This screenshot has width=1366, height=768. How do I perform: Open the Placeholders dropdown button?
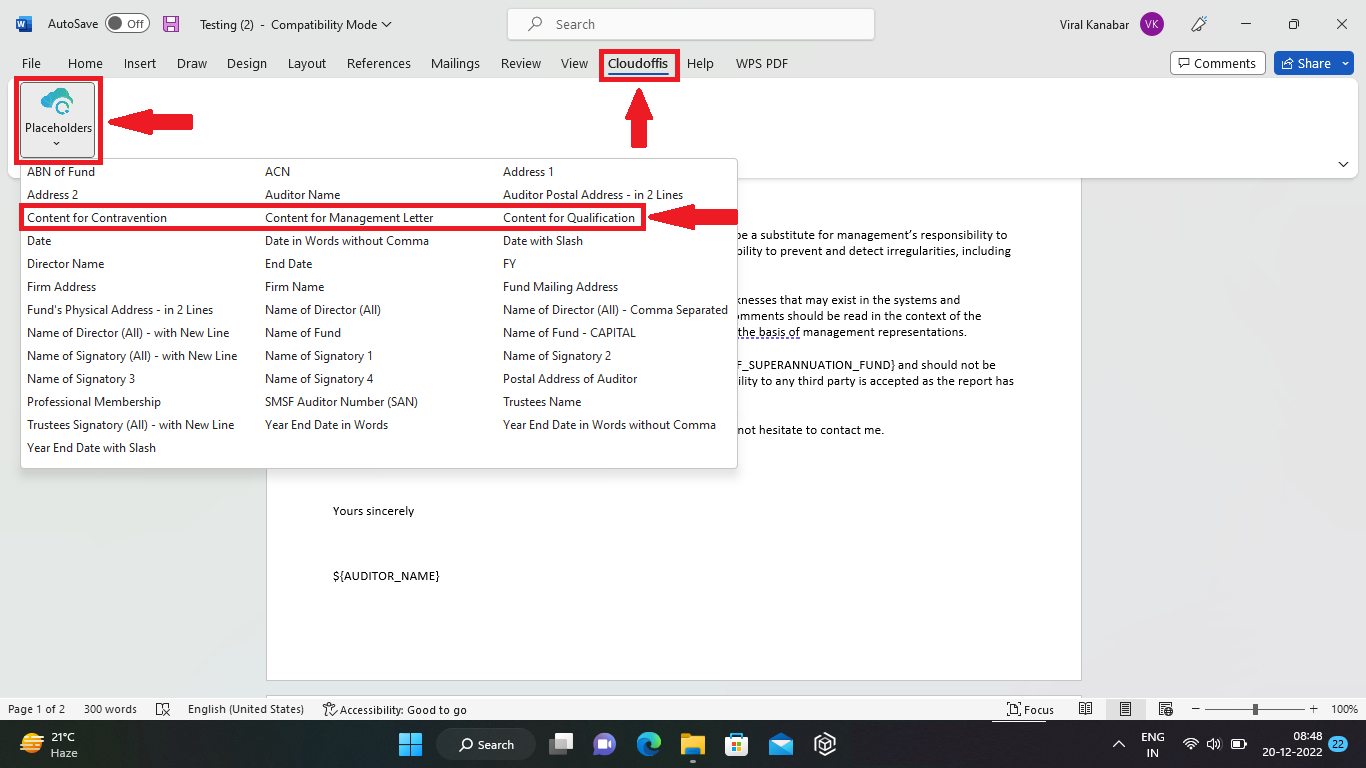[x=58, y=120]
